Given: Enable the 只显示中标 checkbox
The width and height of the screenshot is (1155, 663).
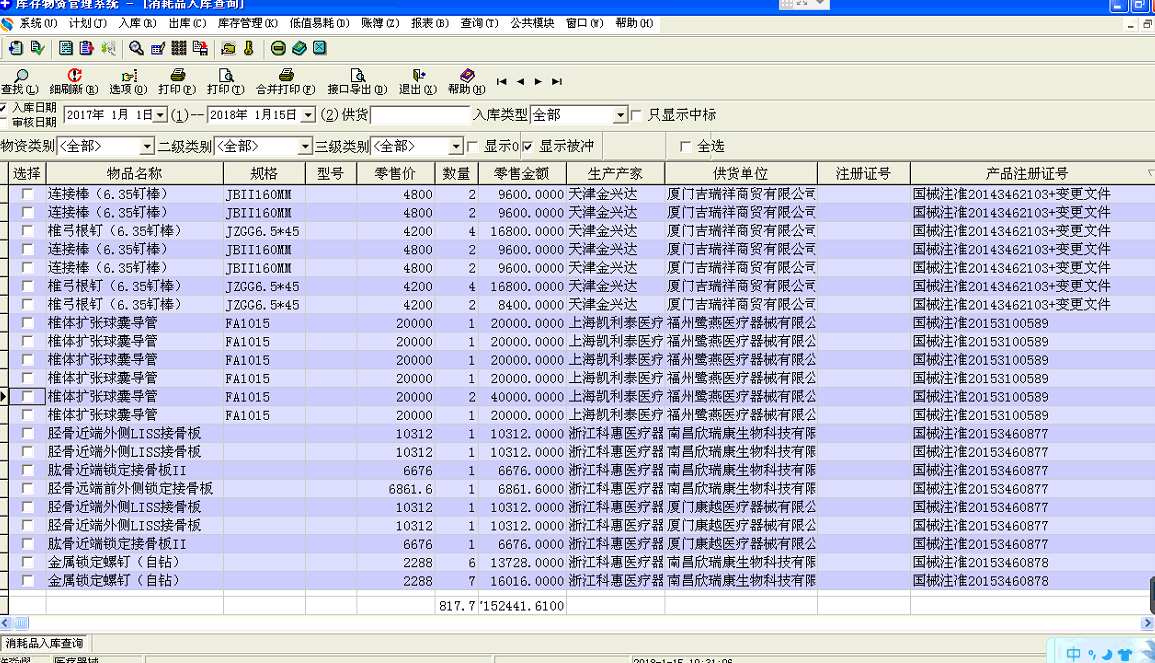Looking at the screenshot, I should click(636, 115).
